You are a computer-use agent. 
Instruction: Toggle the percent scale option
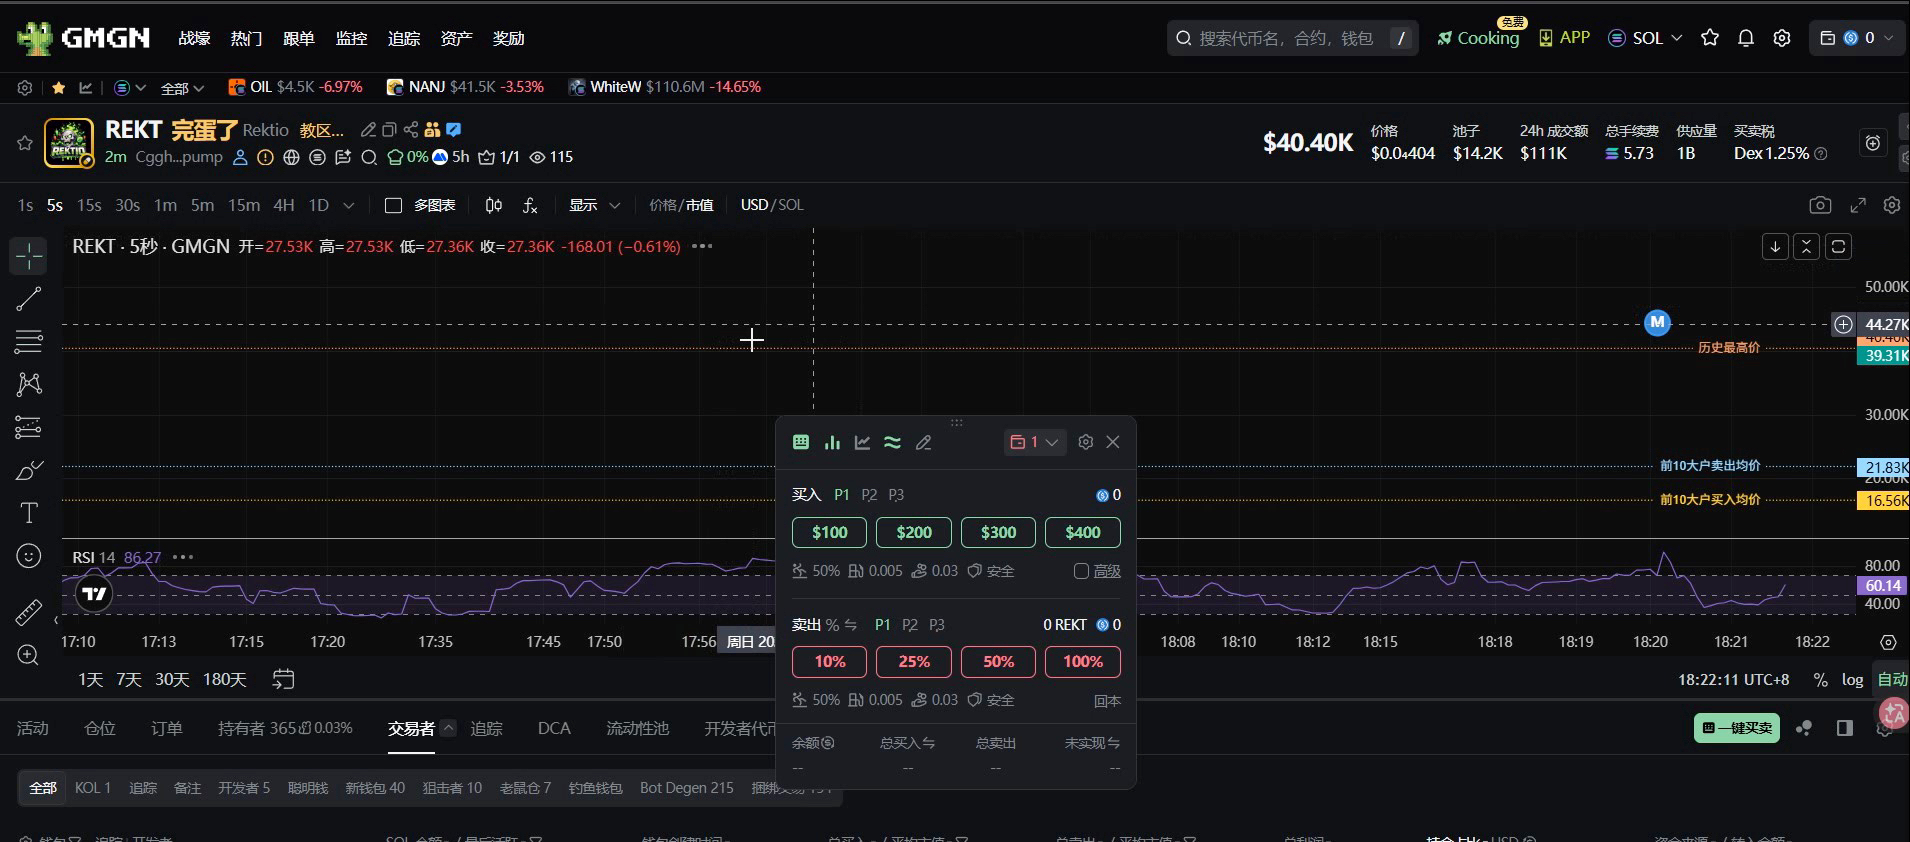(x=1821, y=680)
